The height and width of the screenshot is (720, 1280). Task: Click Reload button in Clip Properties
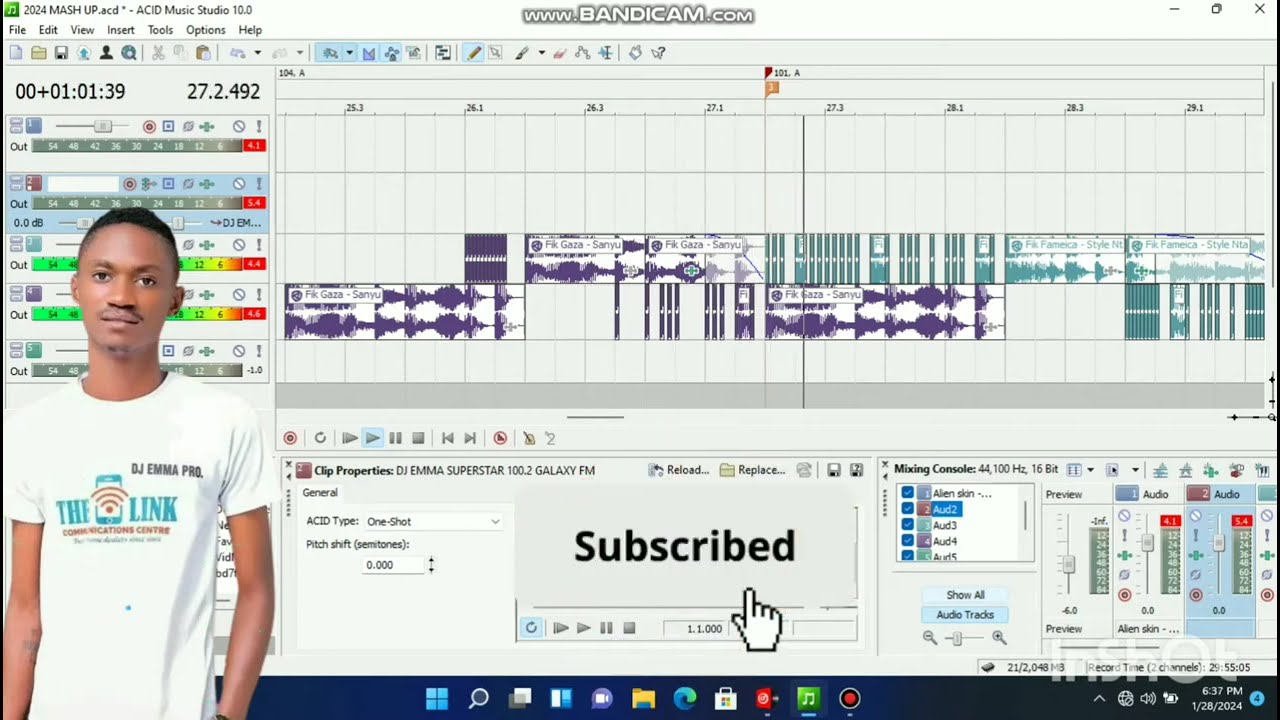click(679, 470)
